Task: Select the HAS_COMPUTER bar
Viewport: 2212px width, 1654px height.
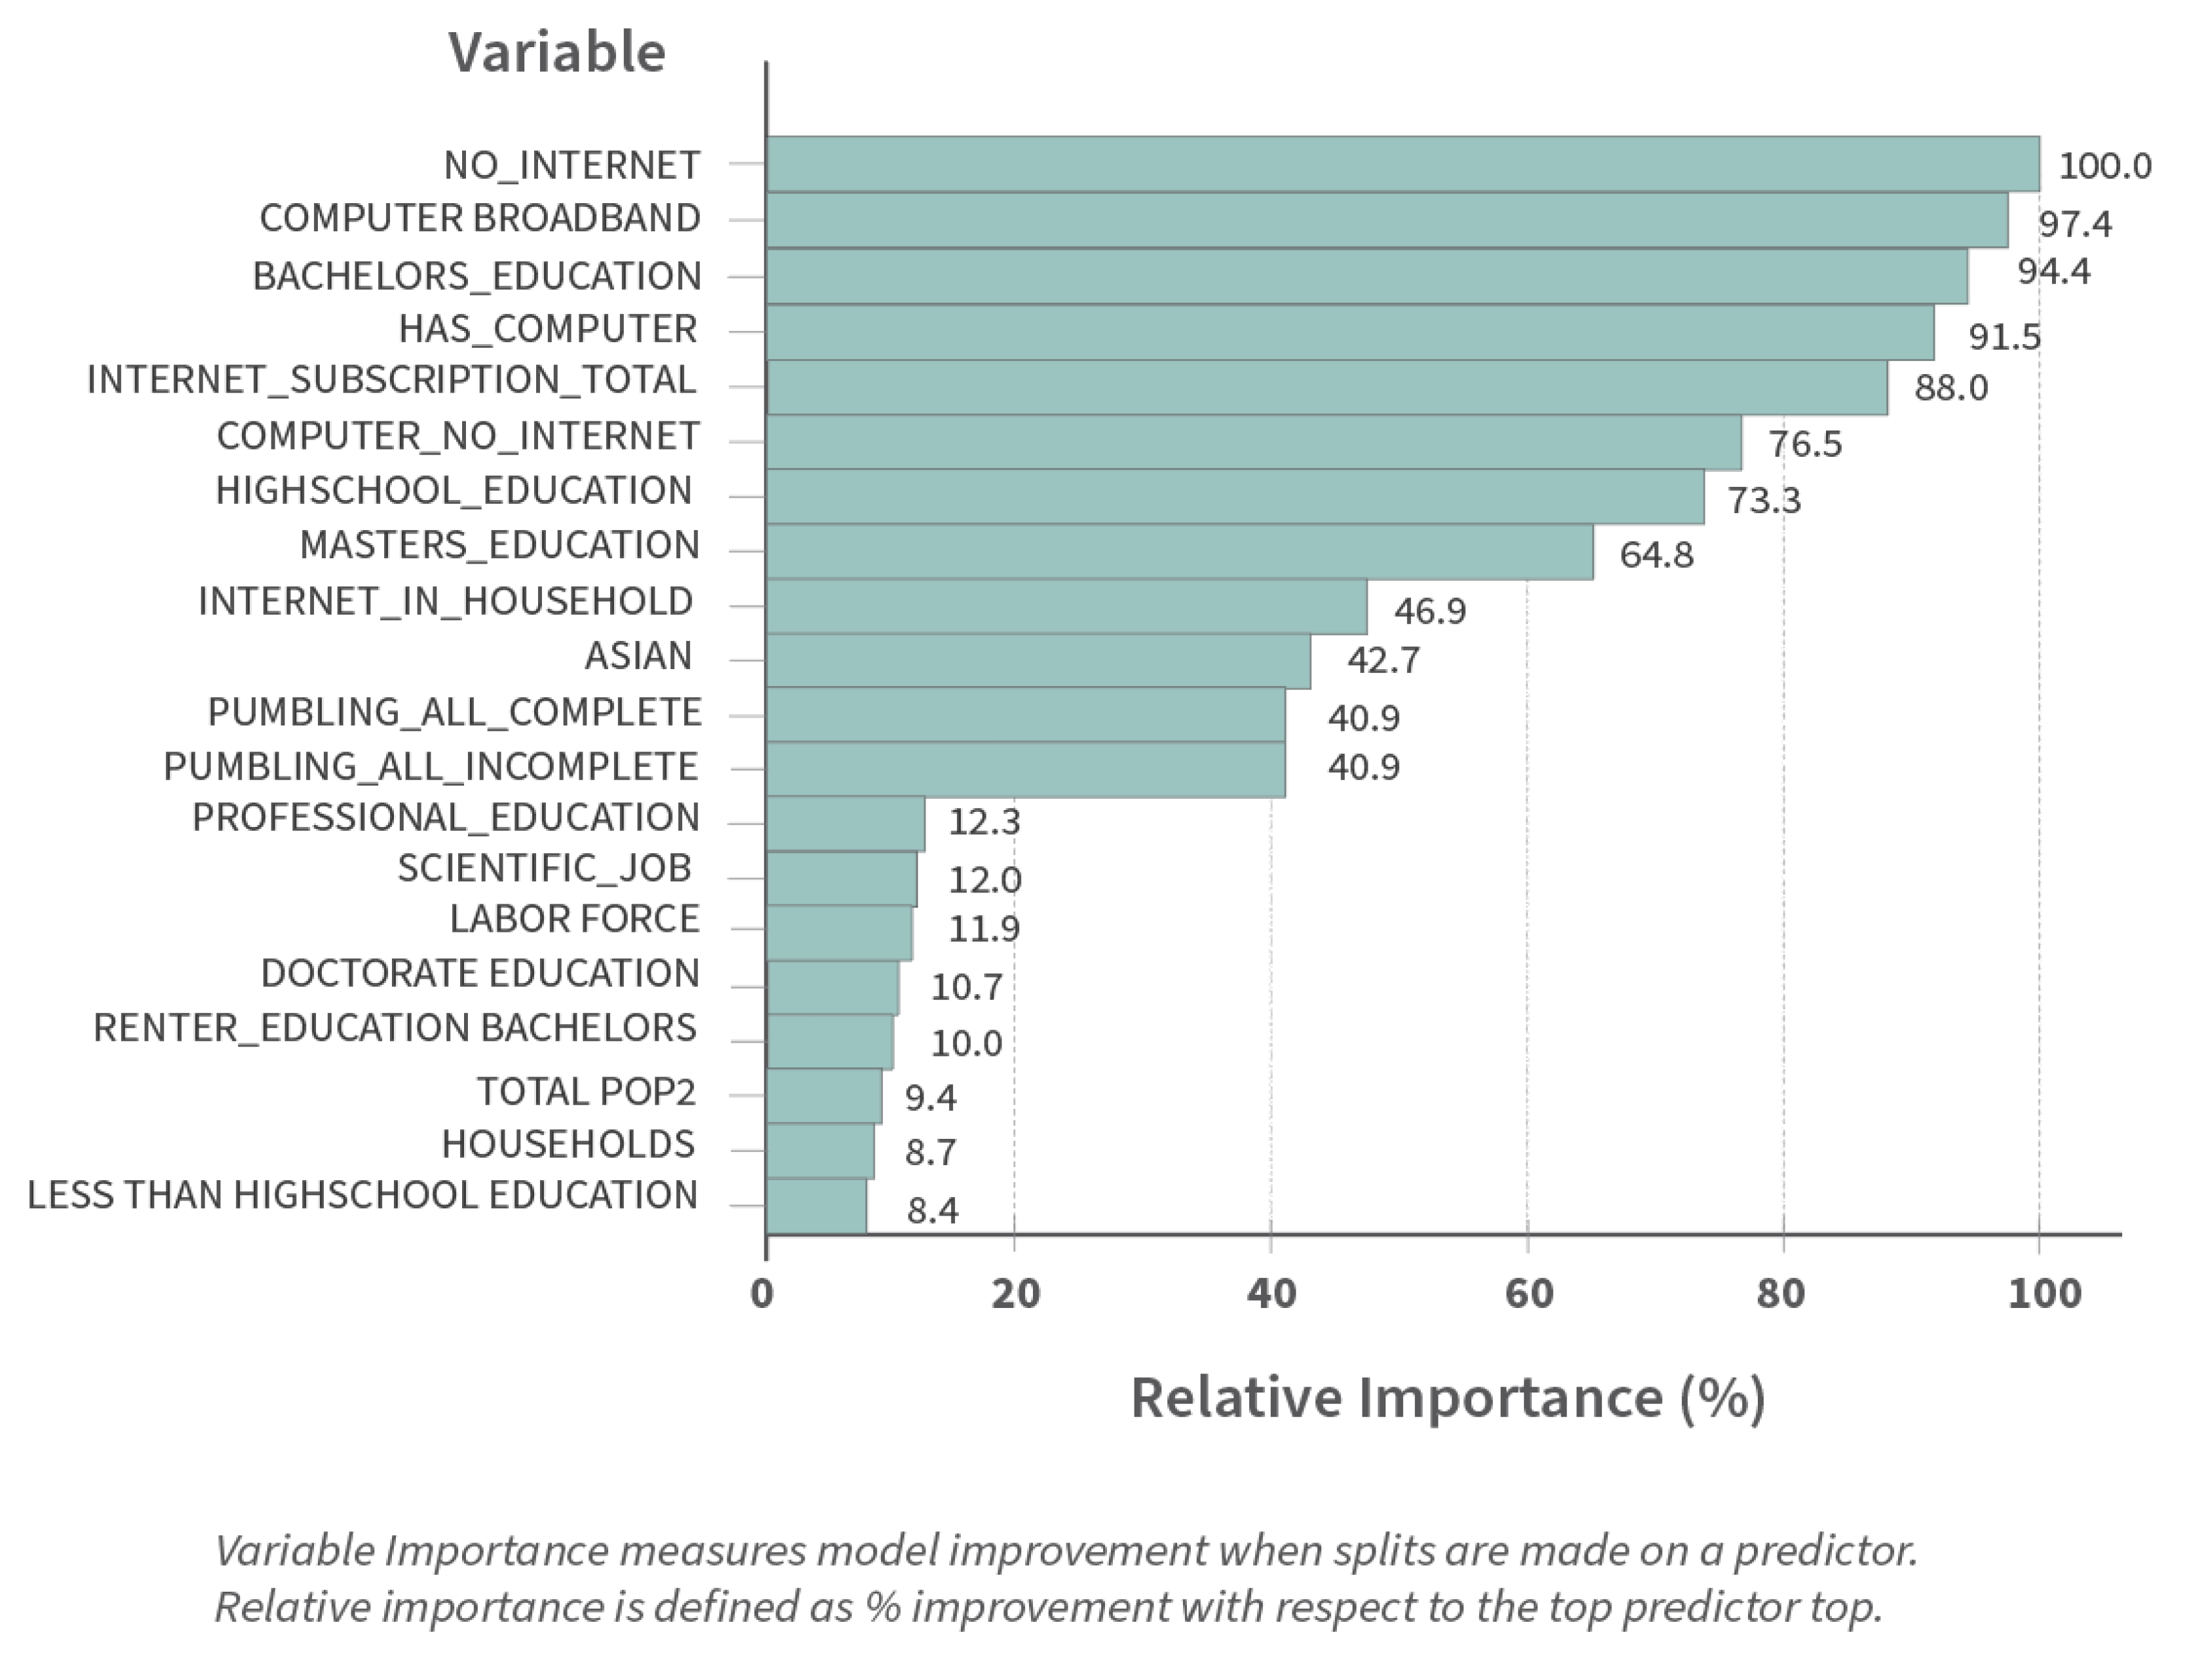Action: pyautogui.click(x=1349, y=332)
